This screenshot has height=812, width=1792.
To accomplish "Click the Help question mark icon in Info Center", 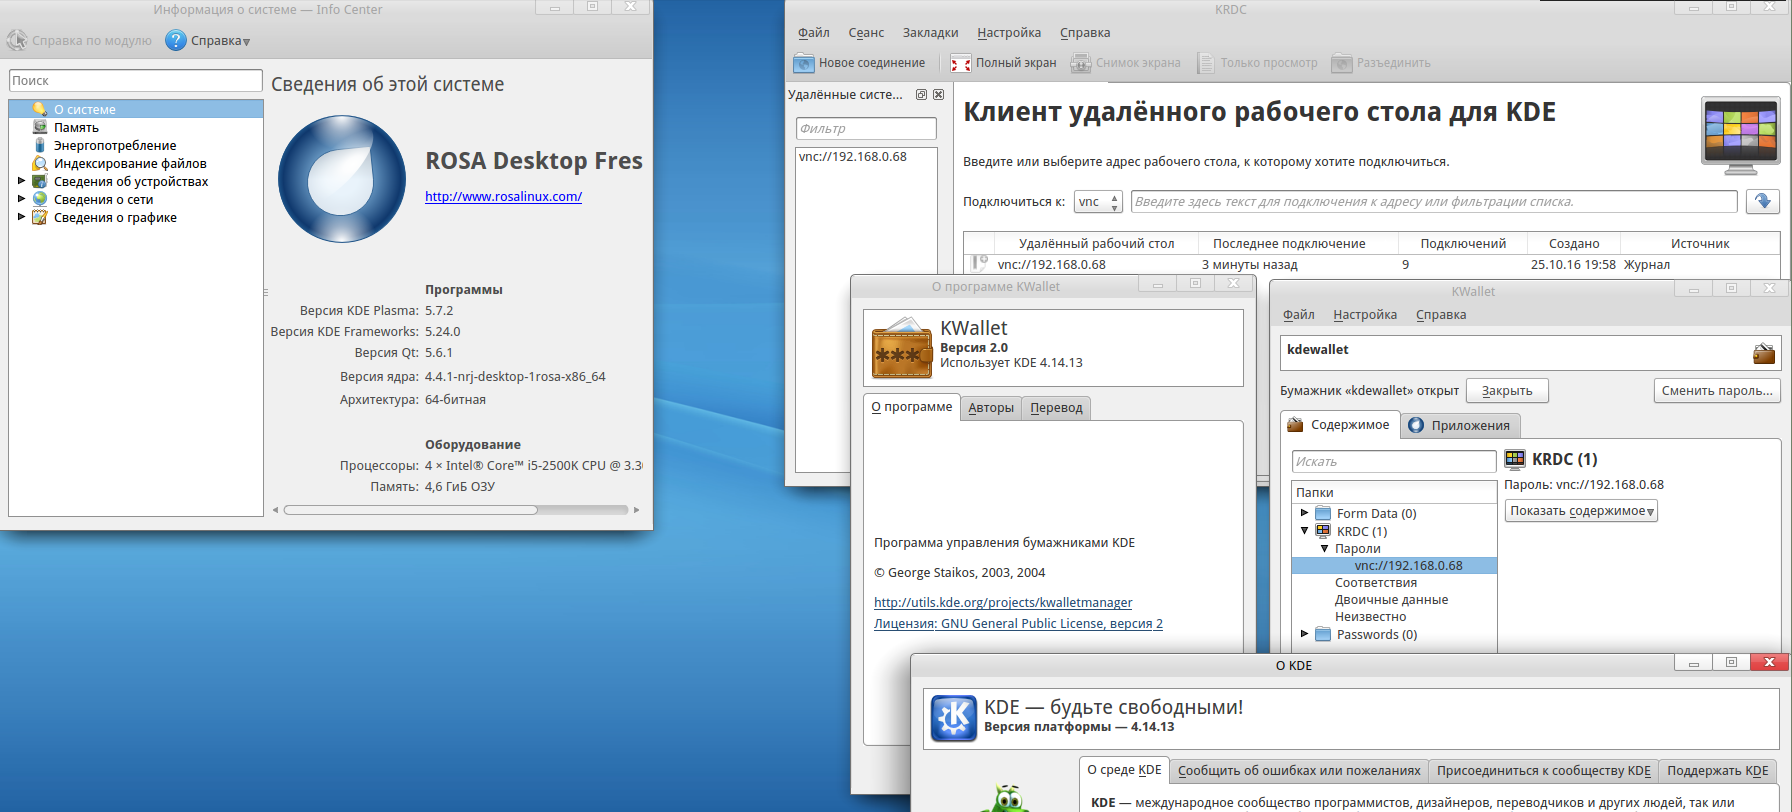I will (176, 41).
